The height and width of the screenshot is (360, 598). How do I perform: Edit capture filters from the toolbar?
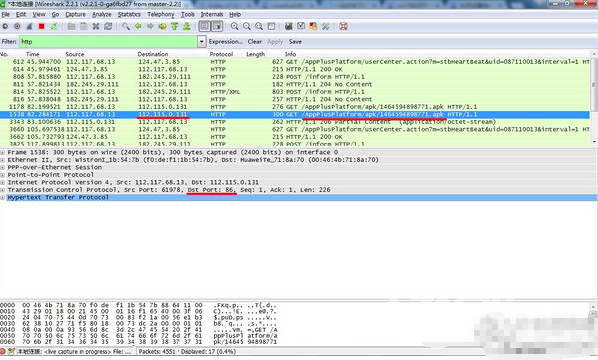[289, 26]
